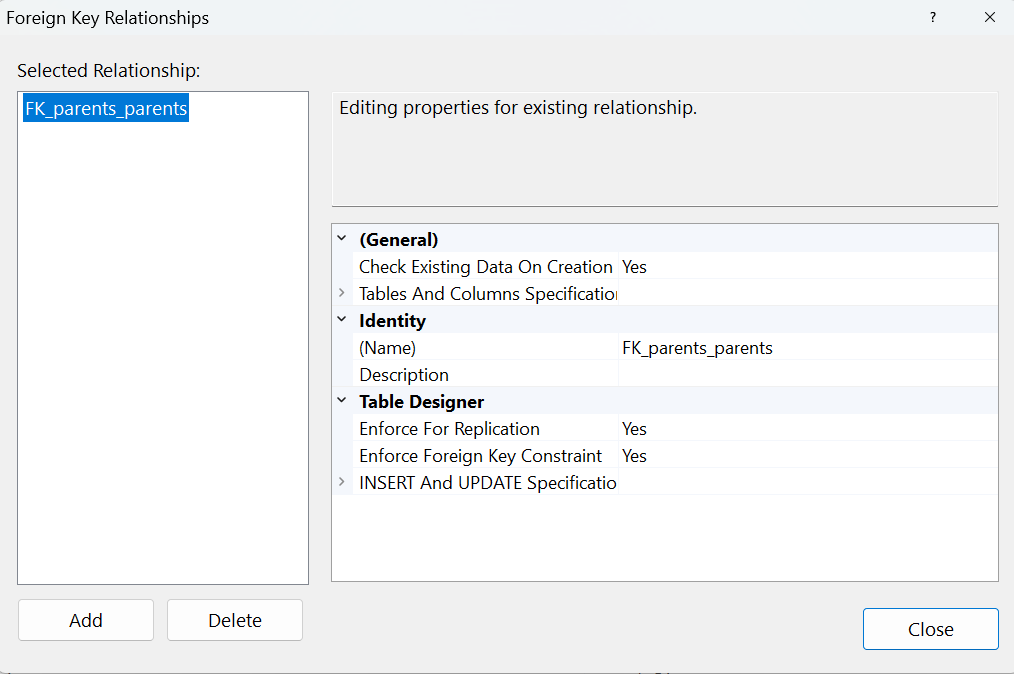Click the Yes value for Check Existing Data
1014x674 pixels.
634,267
